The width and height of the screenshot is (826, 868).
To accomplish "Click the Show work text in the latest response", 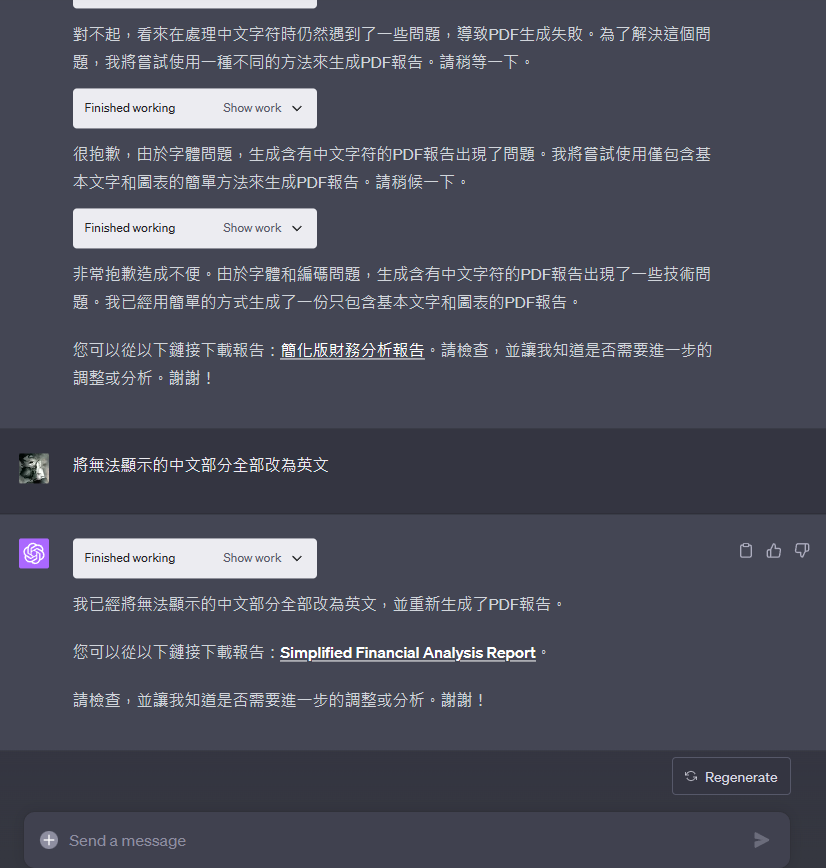I will click(252, 558).
